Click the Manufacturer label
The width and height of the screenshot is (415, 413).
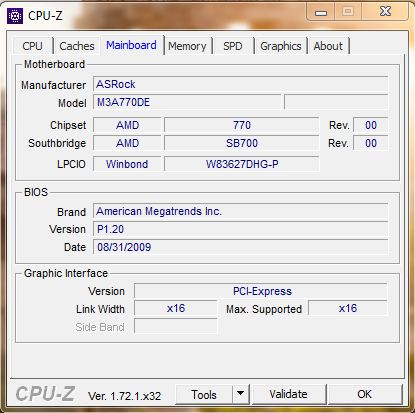coord(54,85)
